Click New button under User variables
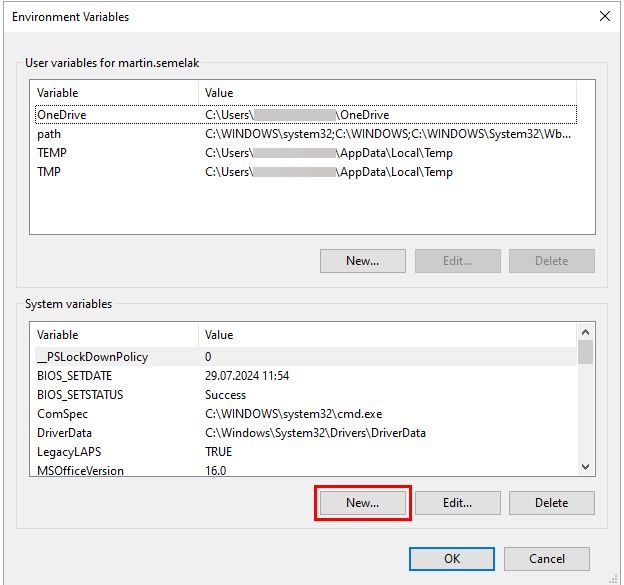 pos(362,261)
